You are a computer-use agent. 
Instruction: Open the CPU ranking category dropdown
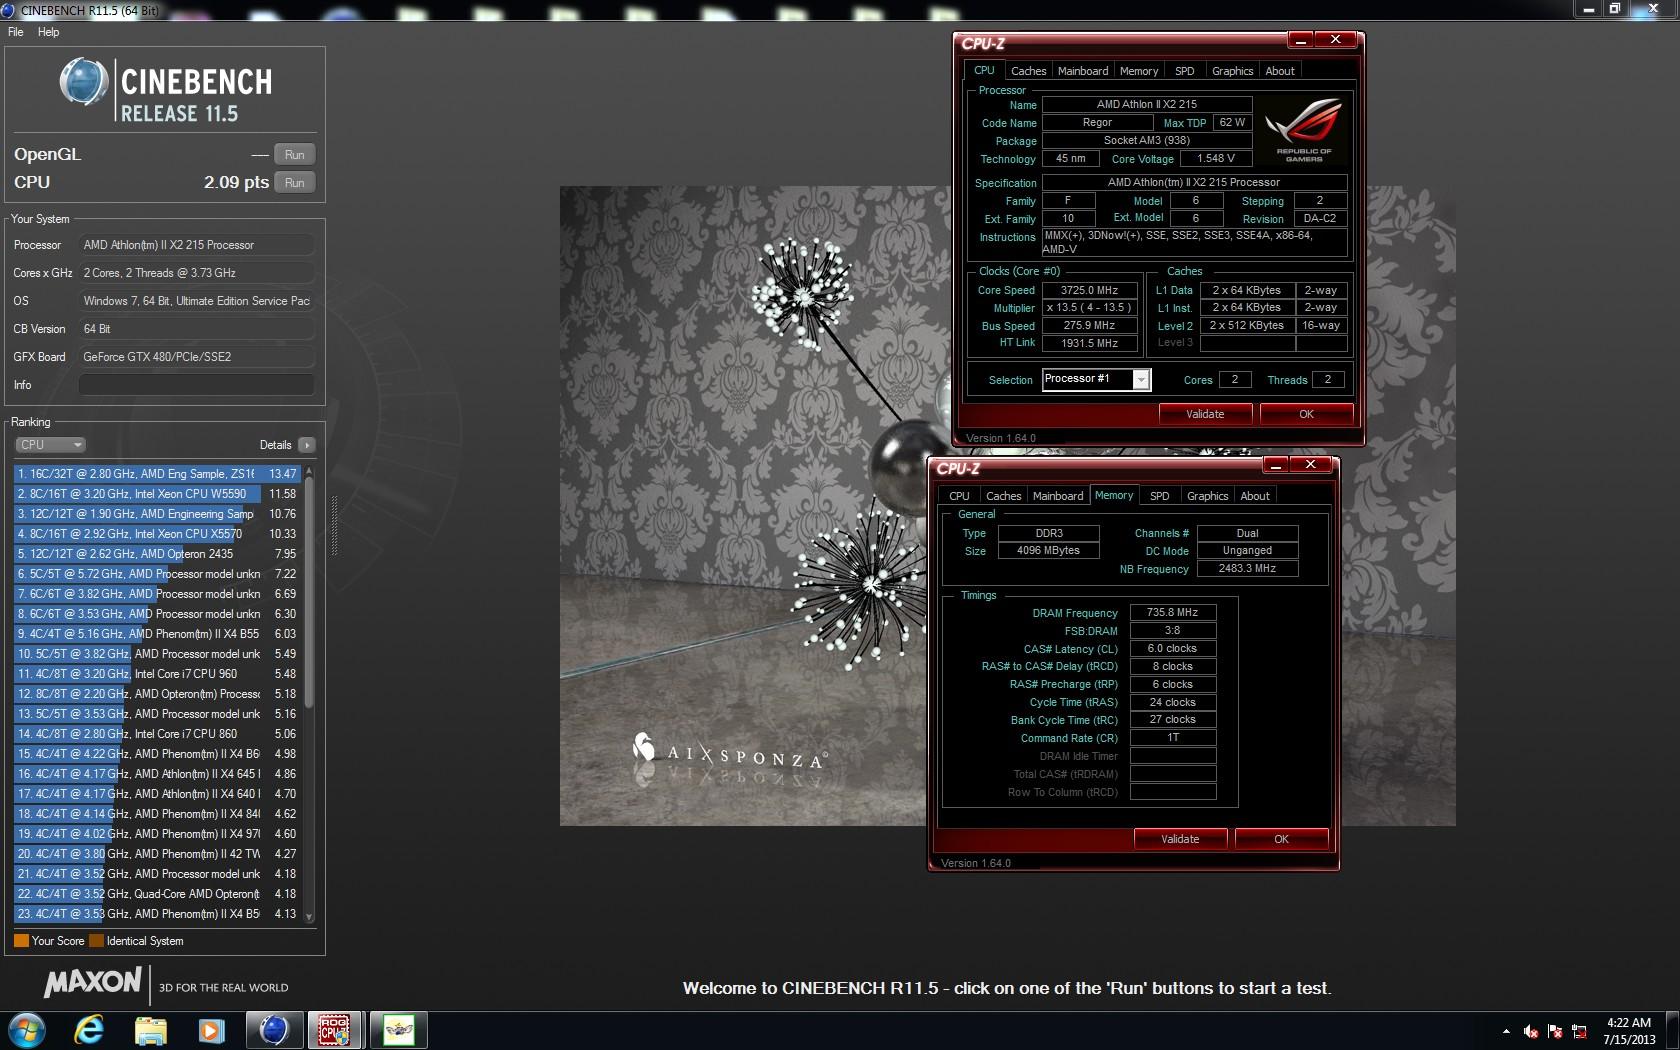point(50,445)
